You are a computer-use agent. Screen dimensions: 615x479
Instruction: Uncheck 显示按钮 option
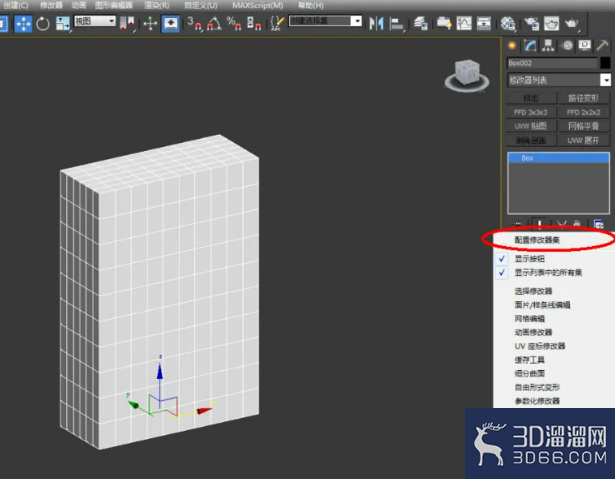click(554, 259)
